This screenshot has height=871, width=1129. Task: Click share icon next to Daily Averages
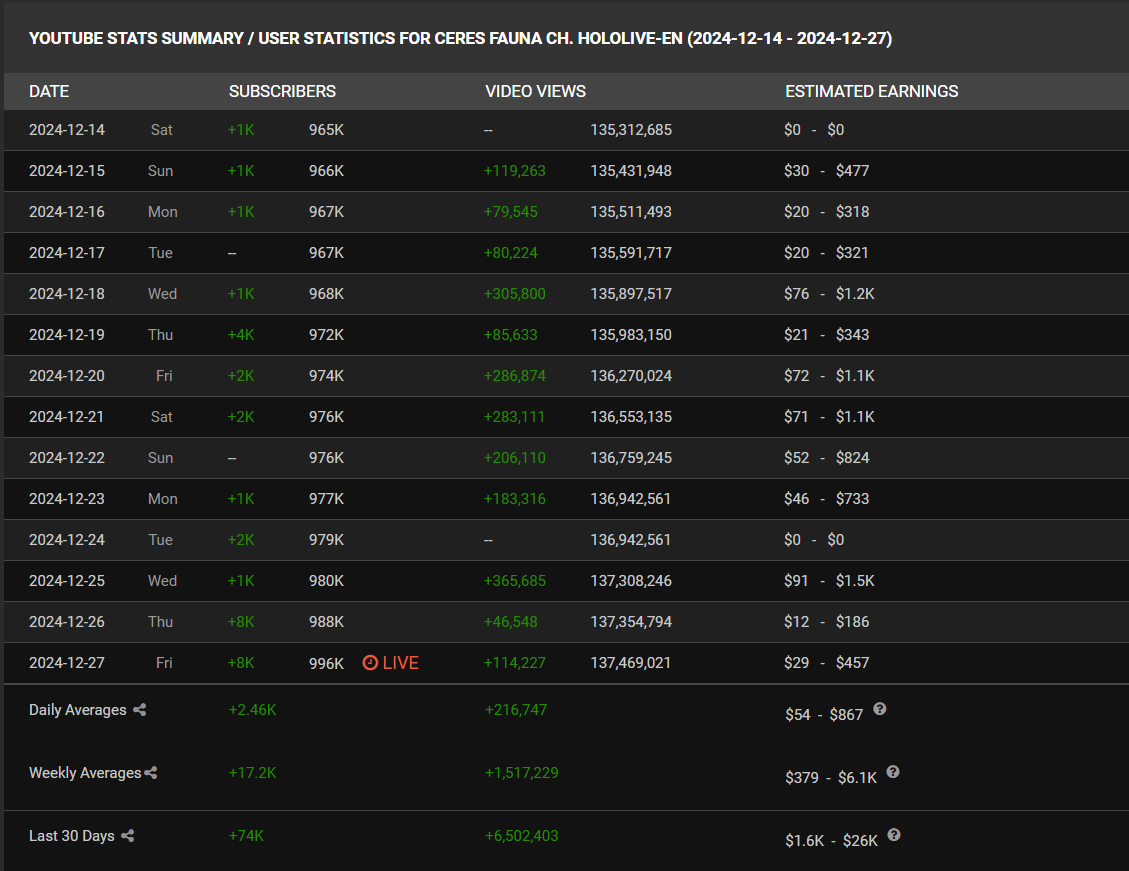[140, 710]
